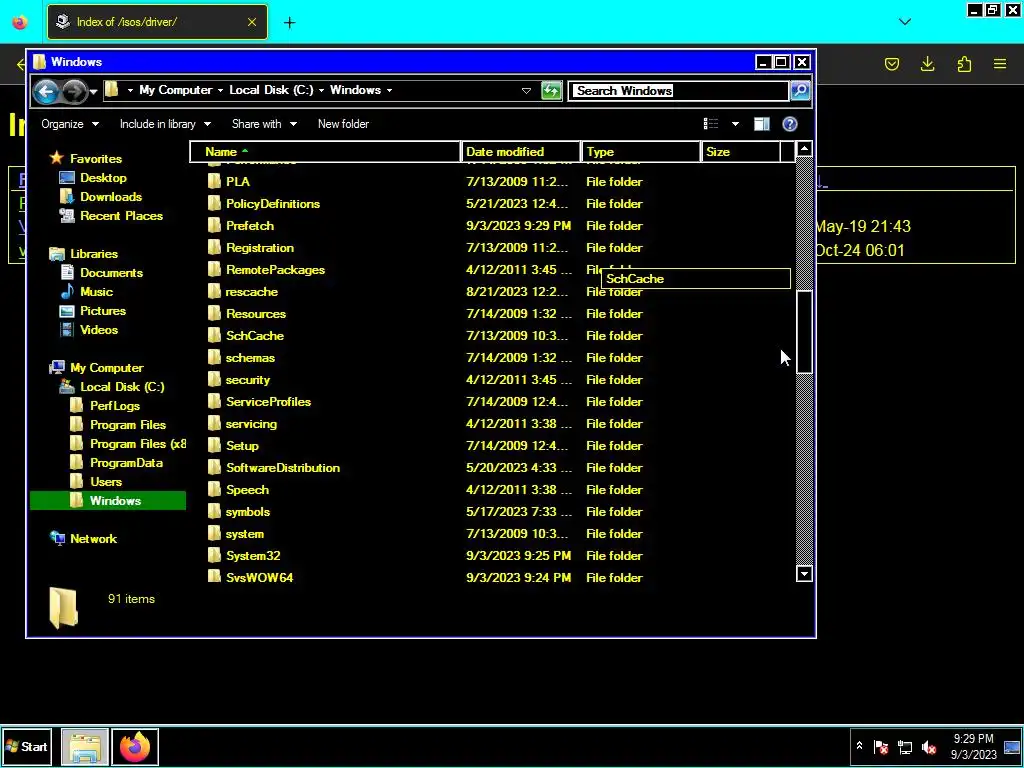Open Documents library in sidebar
Image resolution: width=1024 pixels, height=768 pixels.
111,273
